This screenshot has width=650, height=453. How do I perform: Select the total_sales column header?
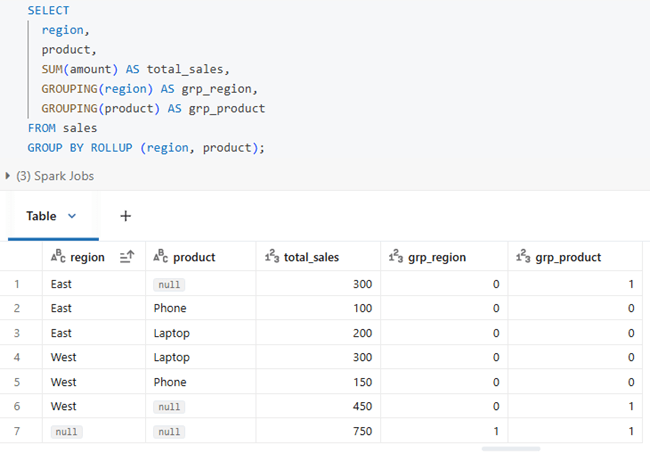311,257
